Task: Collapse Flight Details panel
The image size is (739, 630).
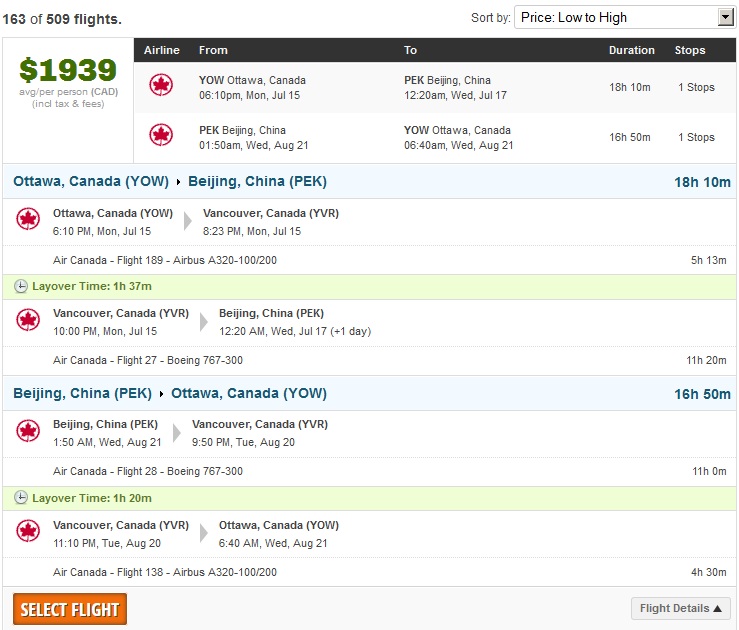Action: (x=681, y=608)
